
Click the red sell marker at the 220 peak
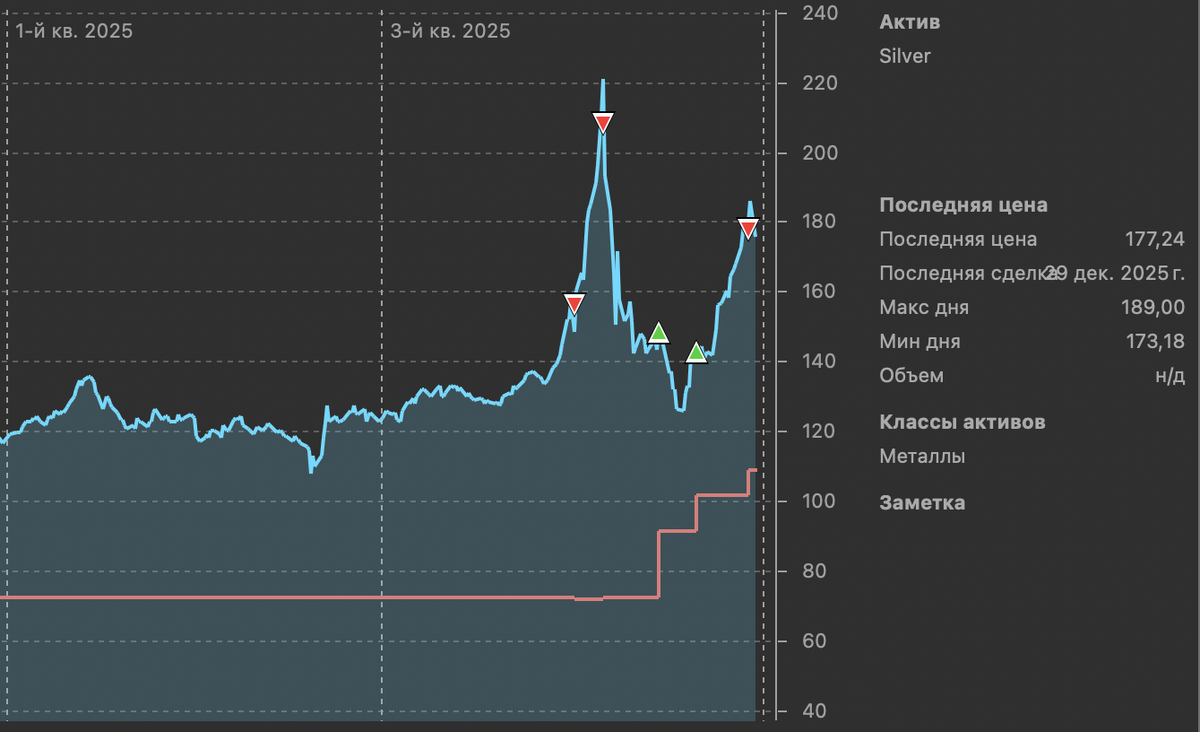[602, 123]
